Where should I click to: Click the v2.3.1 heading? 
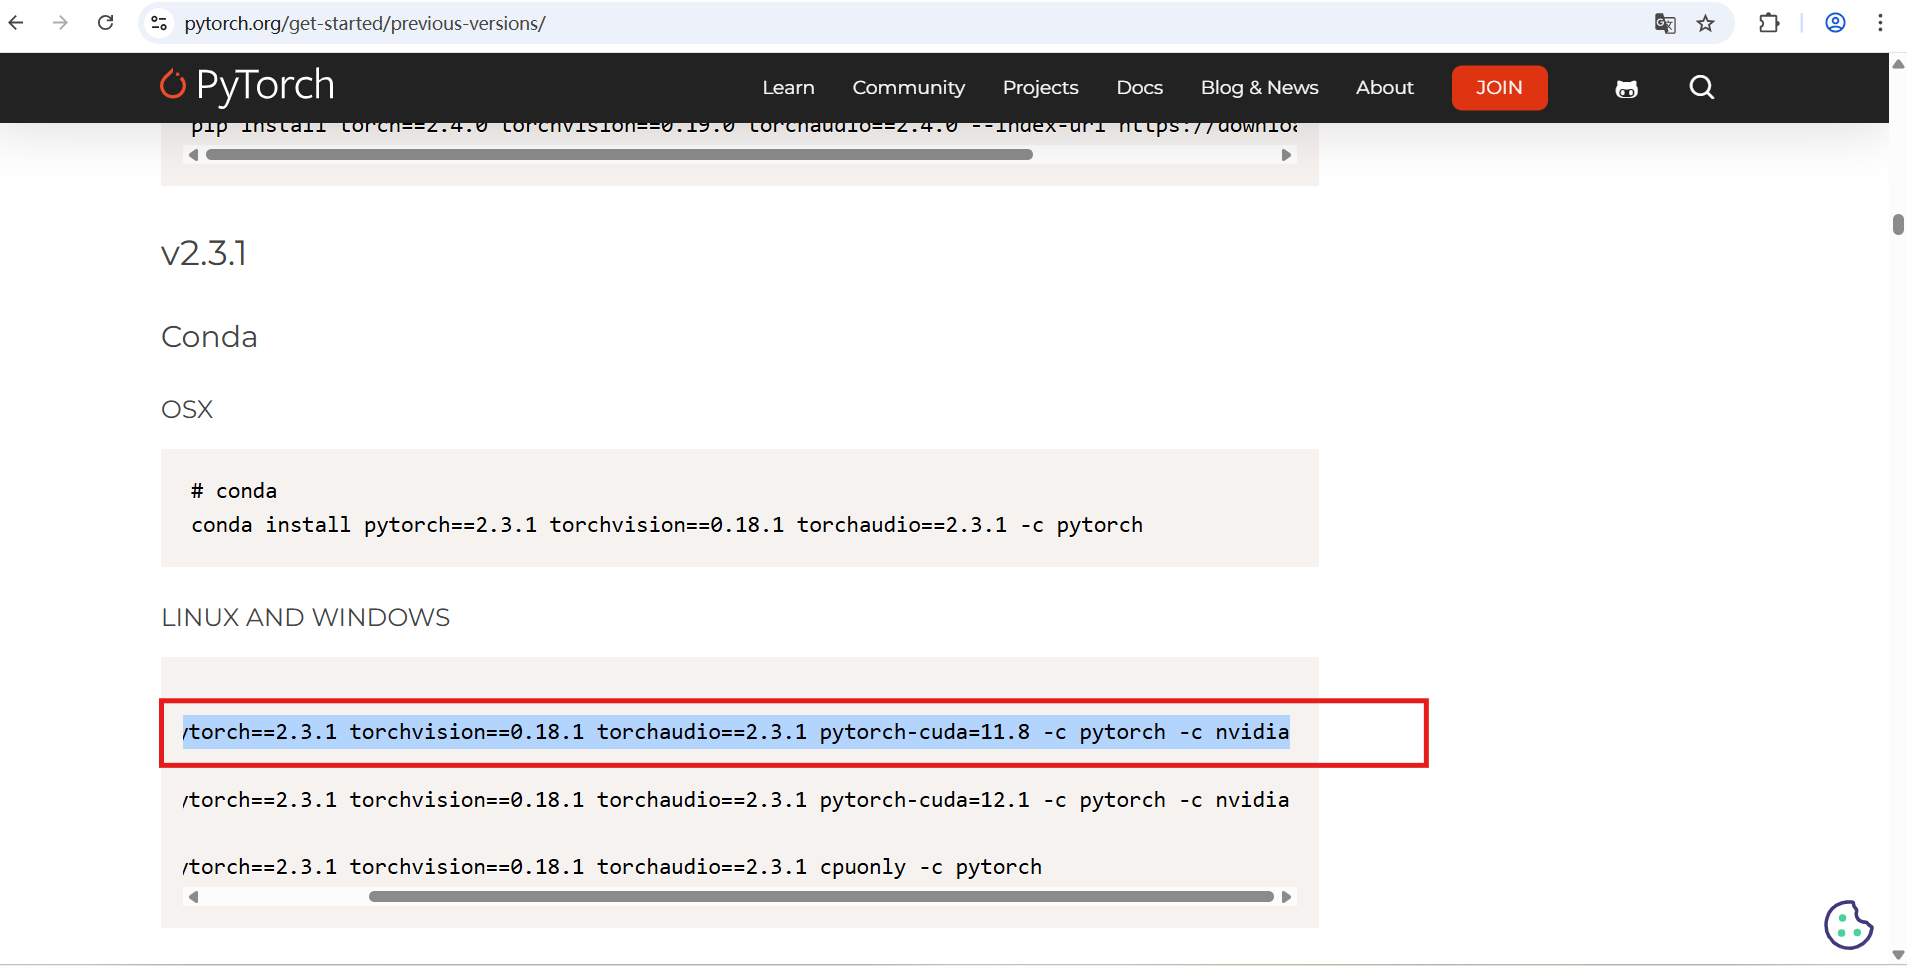[204, 253]
